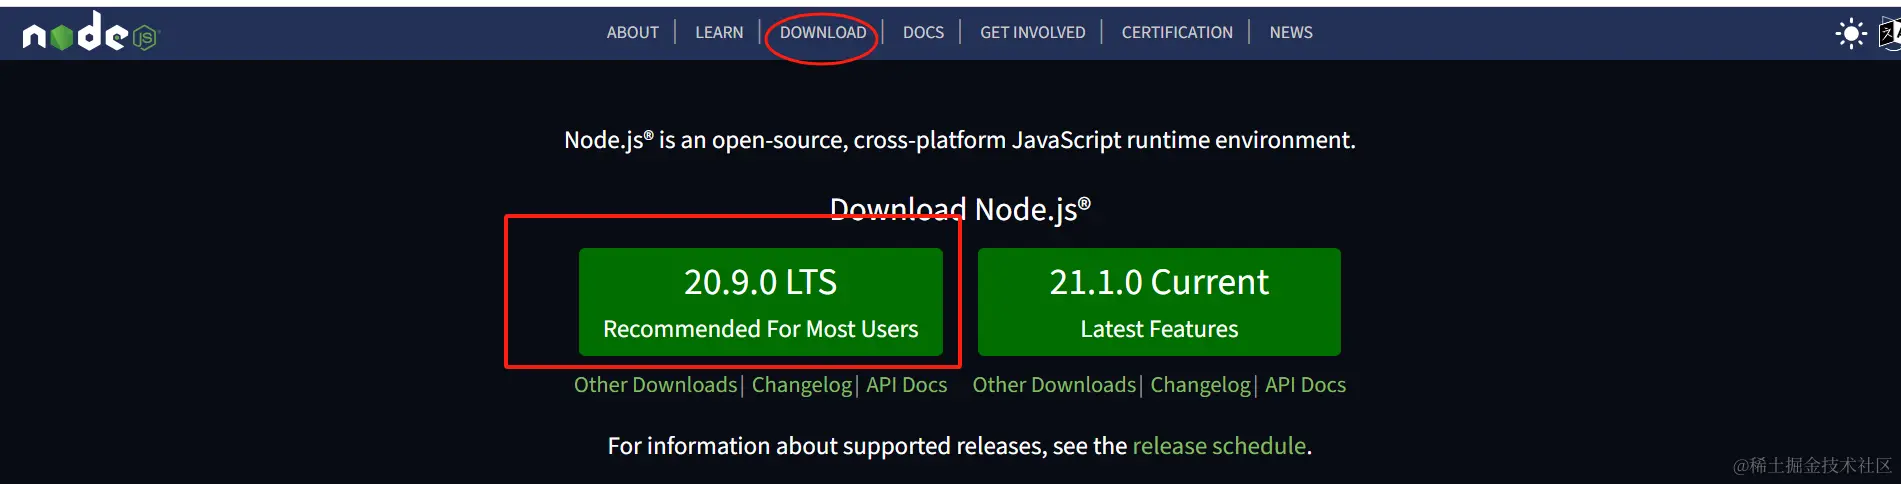Viewport: 1901px width, 484px height.
Task: Open the ABOUT menu item
Action: (632, 32)
